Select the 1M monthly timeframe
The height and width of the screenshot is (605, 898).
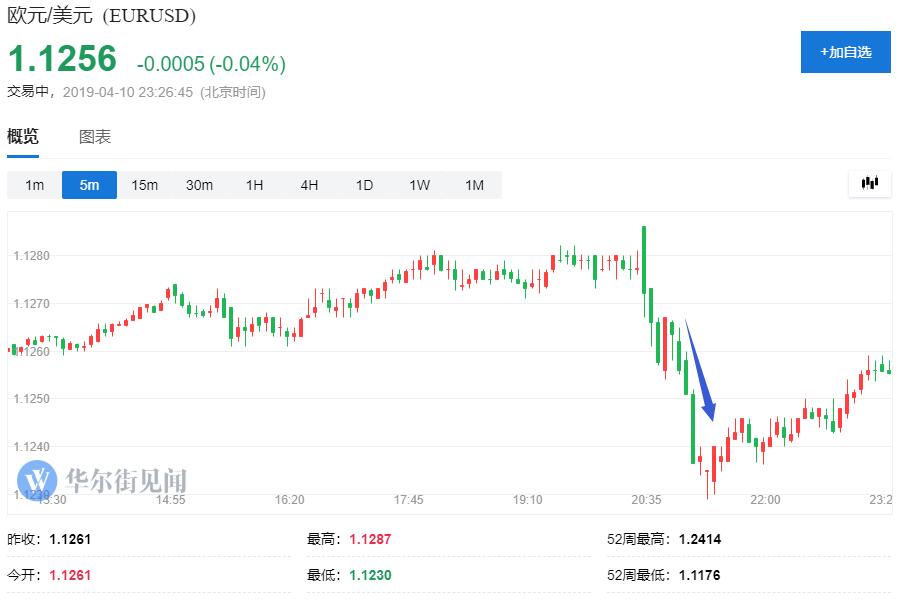click(474, 185)
